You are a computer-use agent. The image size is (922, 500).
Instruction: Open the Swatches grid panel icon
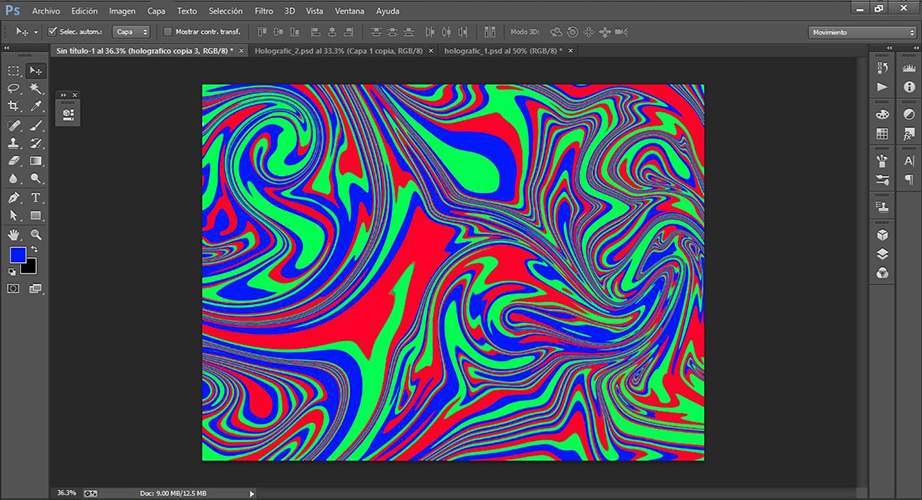(x=882, y=134)
